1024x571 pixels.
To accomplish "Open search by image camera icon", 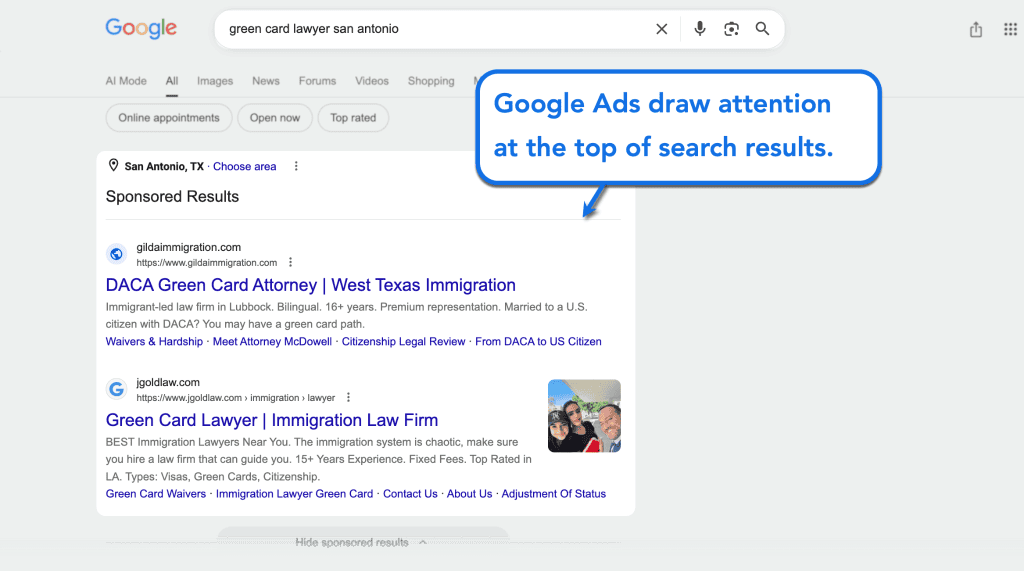I will (731, 29).
